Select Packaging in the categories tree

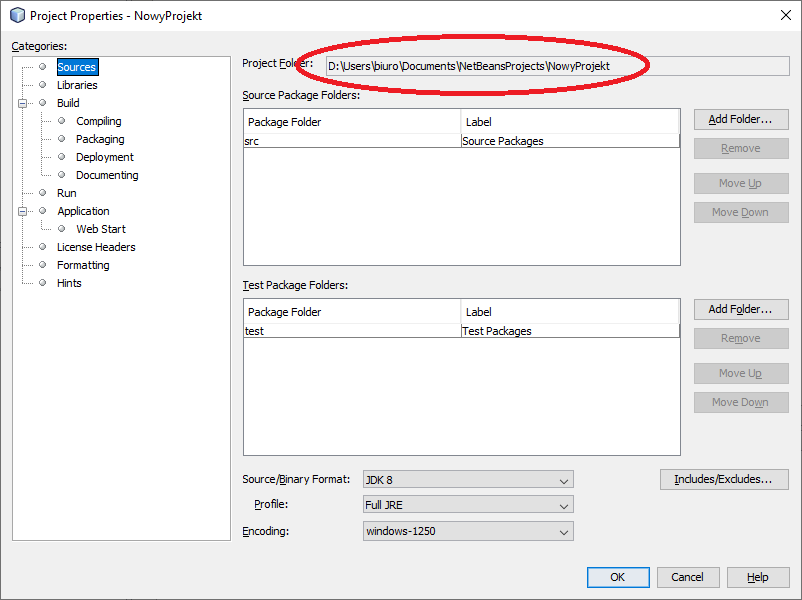(100, 139)
